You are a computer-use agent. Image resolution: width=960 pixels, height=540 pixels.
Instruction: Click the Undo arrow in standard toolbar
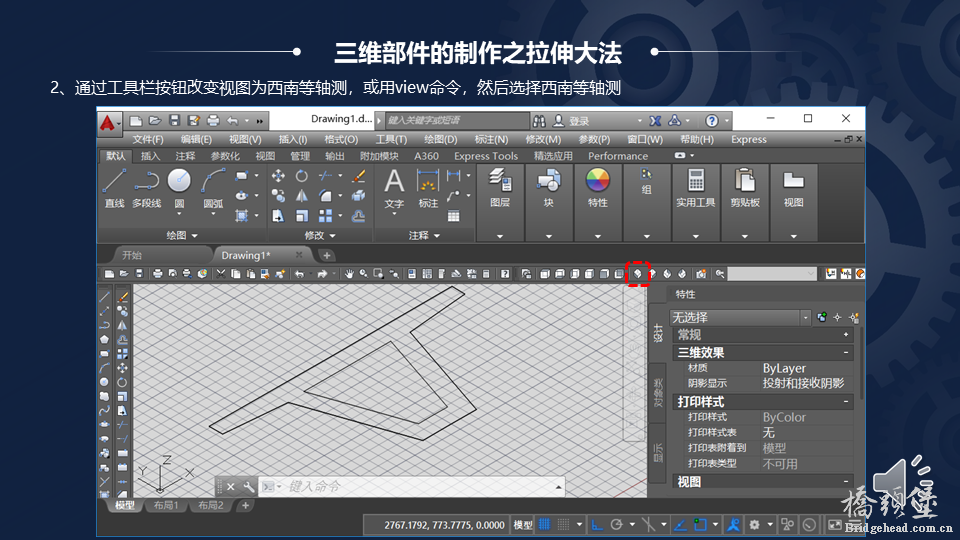299,274
